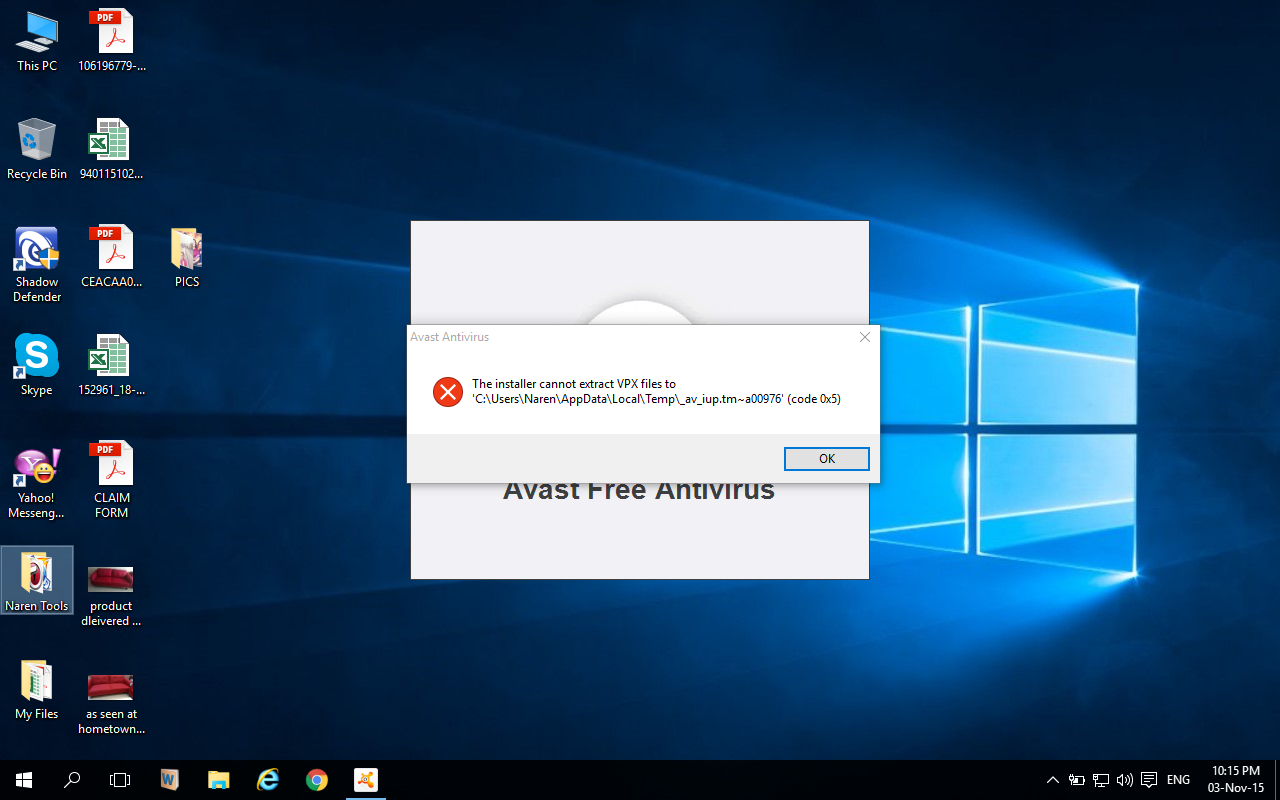Click the Avast Antivirus dialog title
This screenshot has width=1280, height=800.
(450, 337)
